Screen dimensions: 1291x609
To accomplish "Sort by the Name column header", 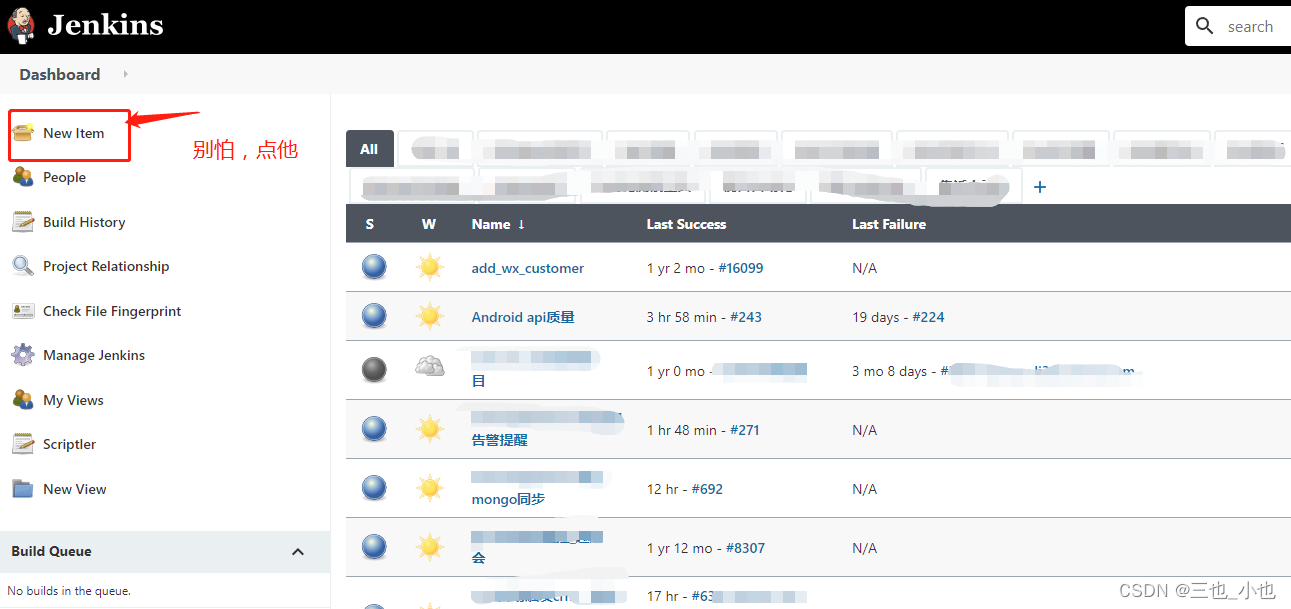I will 499,224.
